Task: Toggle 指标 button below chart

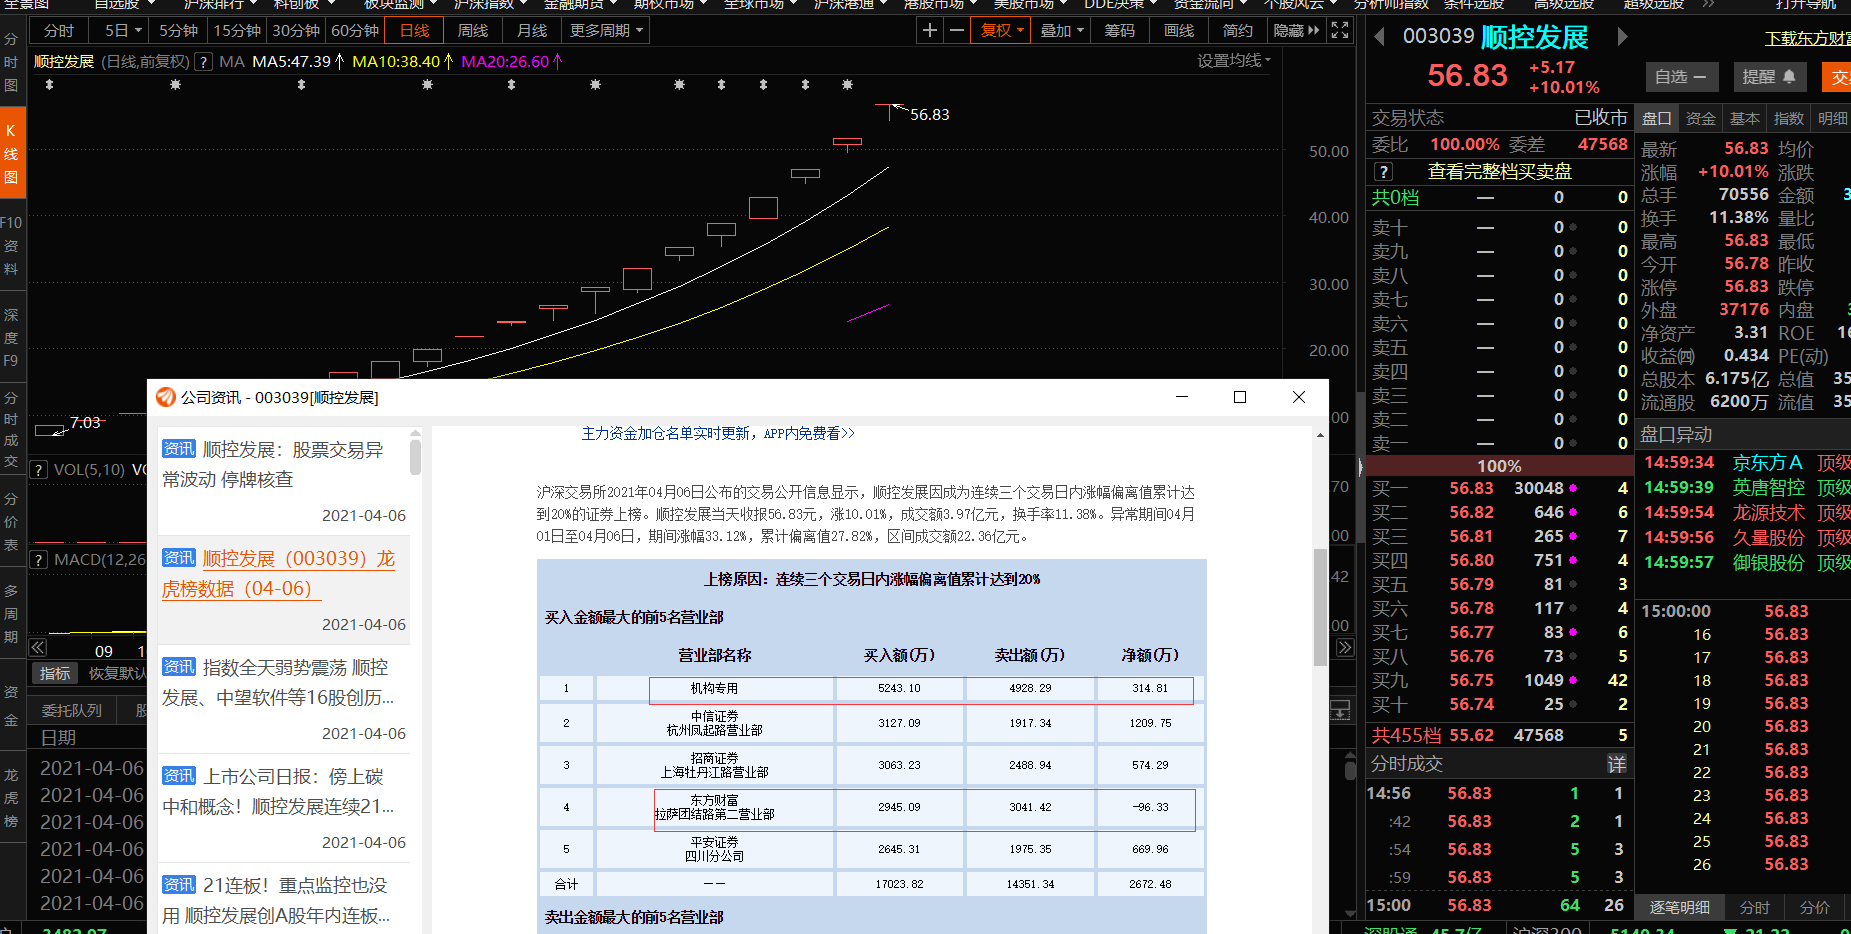Action: (55, 673)
